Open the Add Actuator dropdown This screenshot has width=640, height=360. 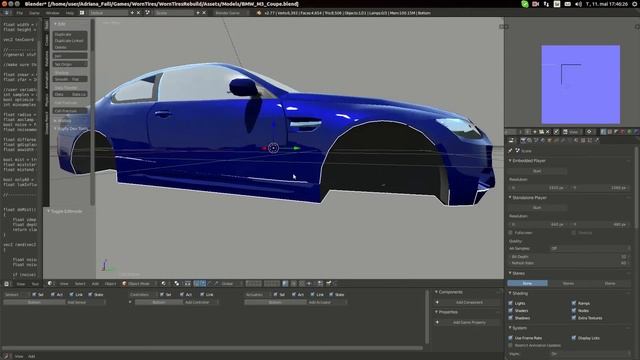click(326, 302)
